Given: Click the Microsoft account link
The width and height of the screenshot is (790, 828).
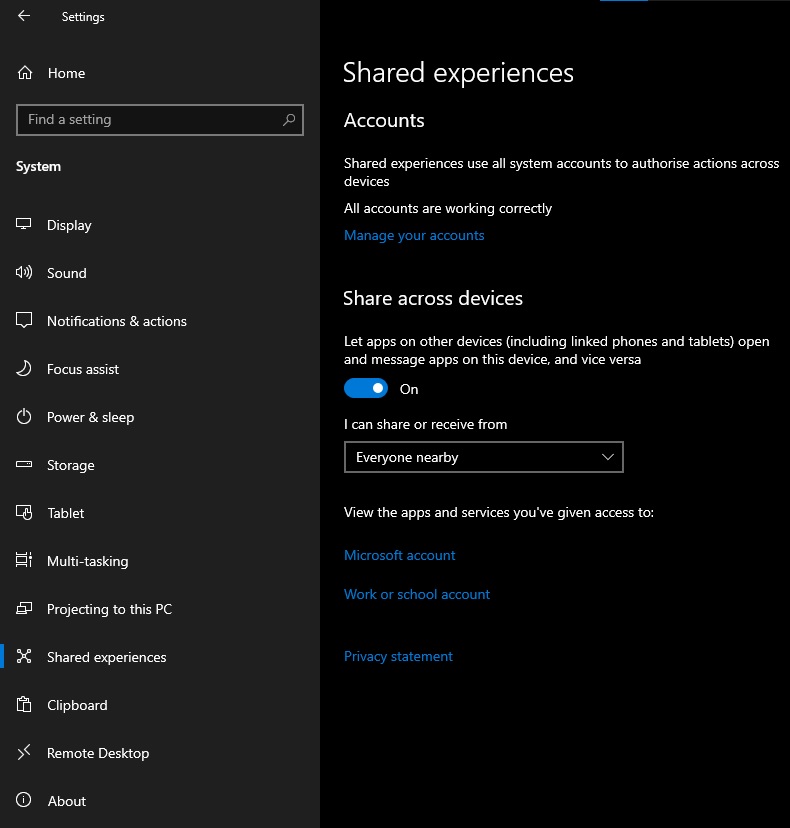Looking at the screenshot, I should (399, 555).
